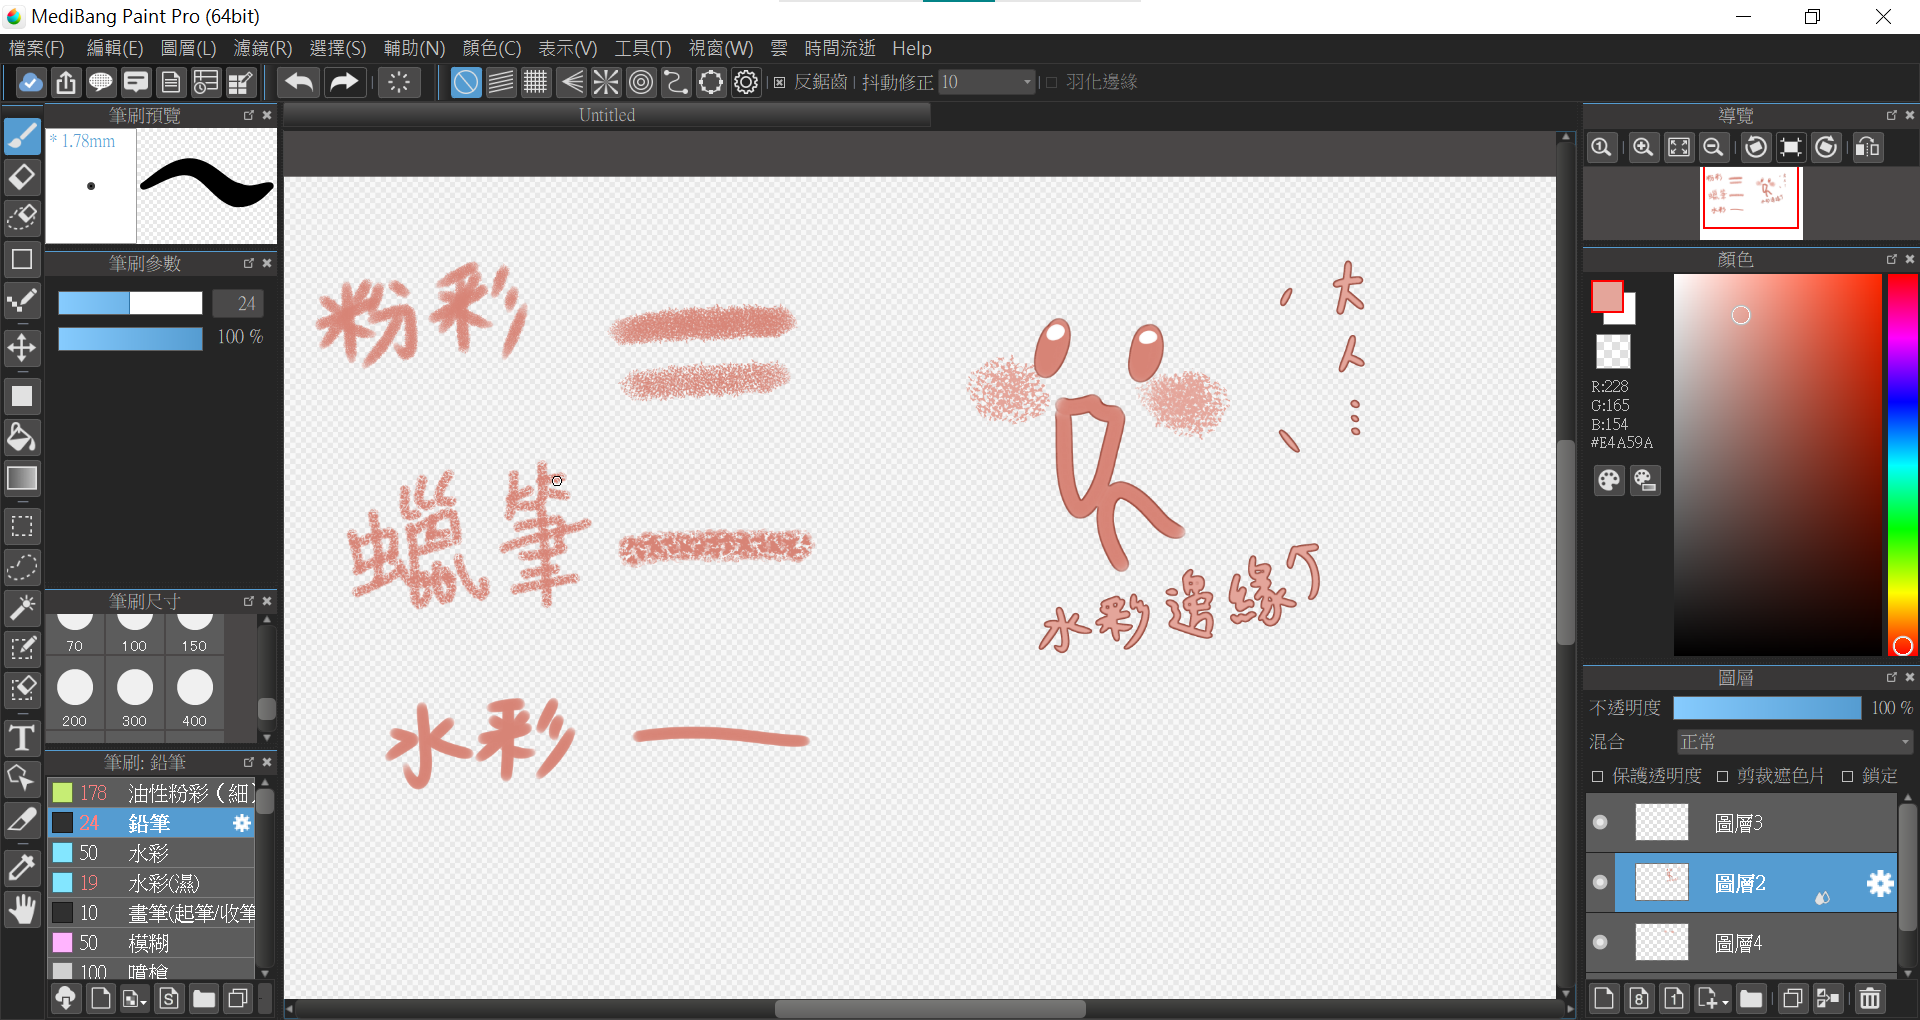Viewport: 1920px width, 1020px height.
Task: Duplicate the current layer icon
Action: [x=1793, y=998]
